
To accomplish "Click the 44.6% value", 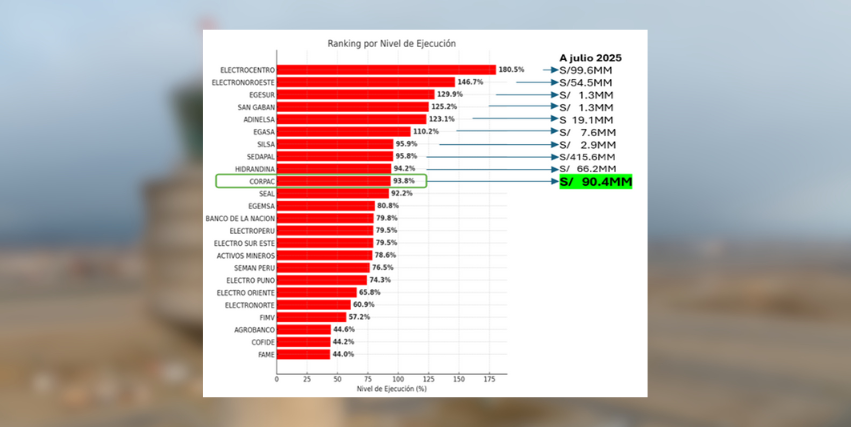I will (344, 329).
